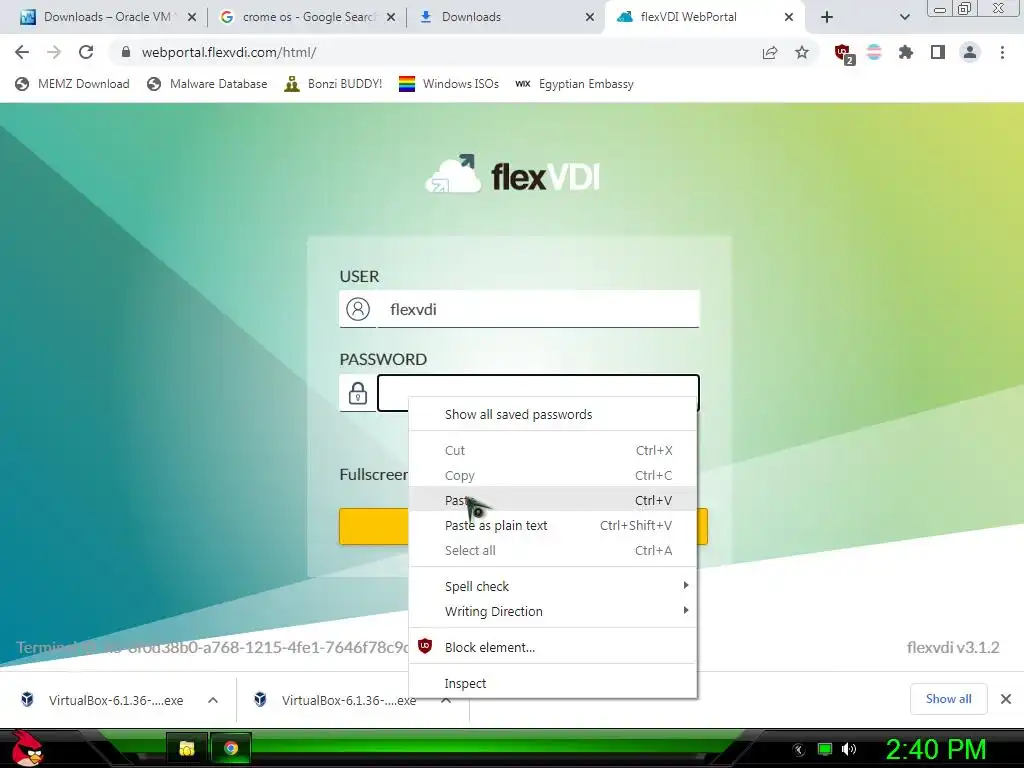Open the volume speaker tray icon
This screenshot has height=768, width=1024.
pos(849,749)
